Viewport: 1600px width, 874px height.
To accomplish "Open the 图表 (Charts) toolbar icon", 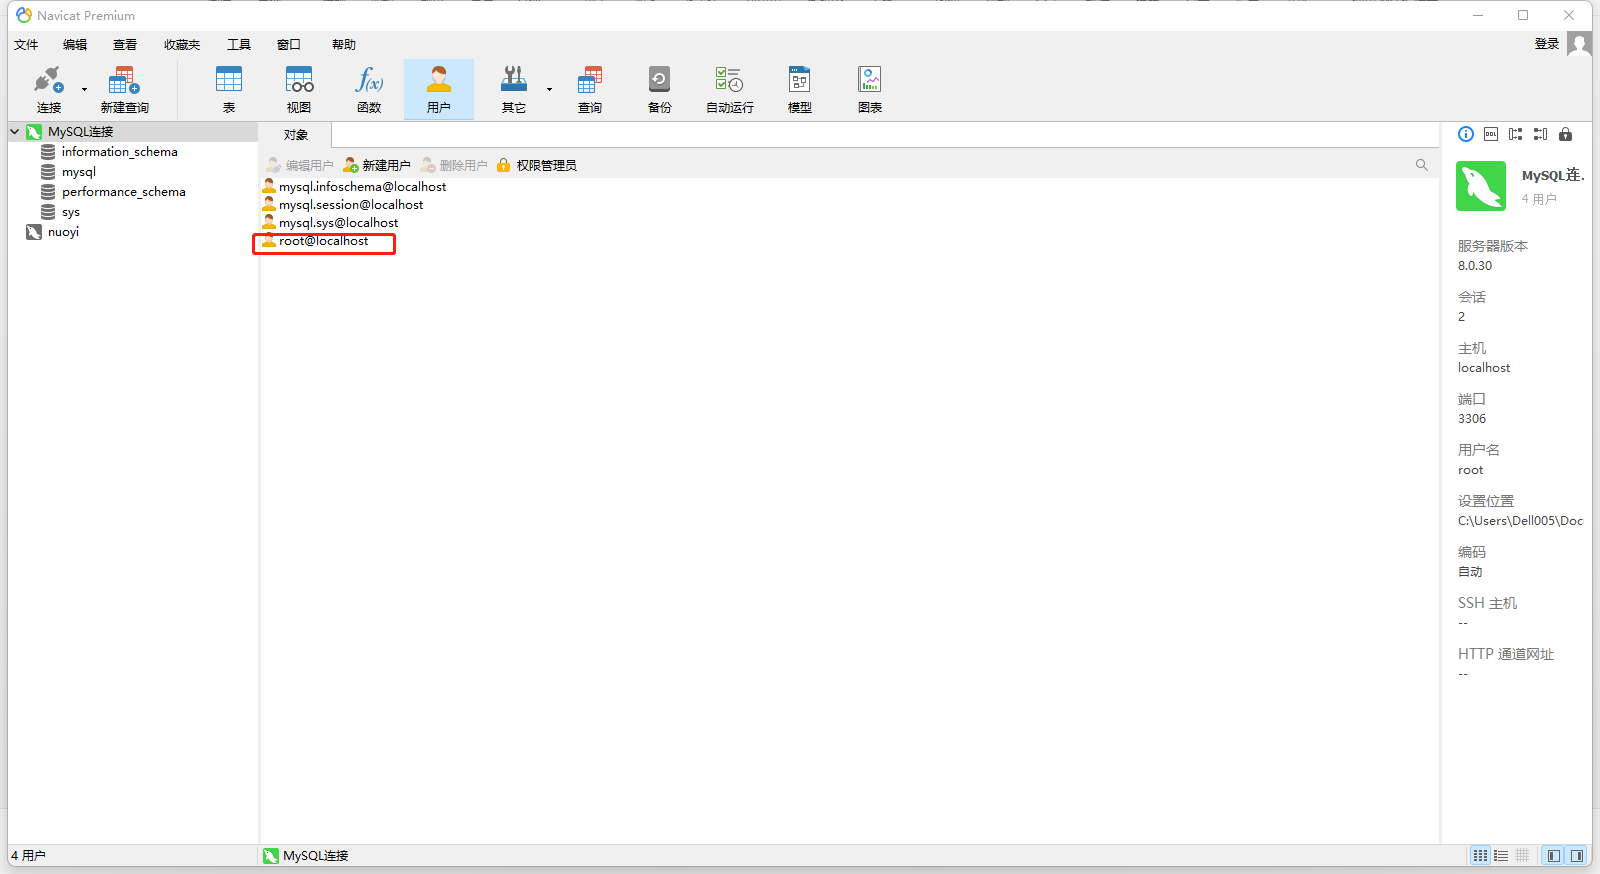I will (x=870, y=89).
